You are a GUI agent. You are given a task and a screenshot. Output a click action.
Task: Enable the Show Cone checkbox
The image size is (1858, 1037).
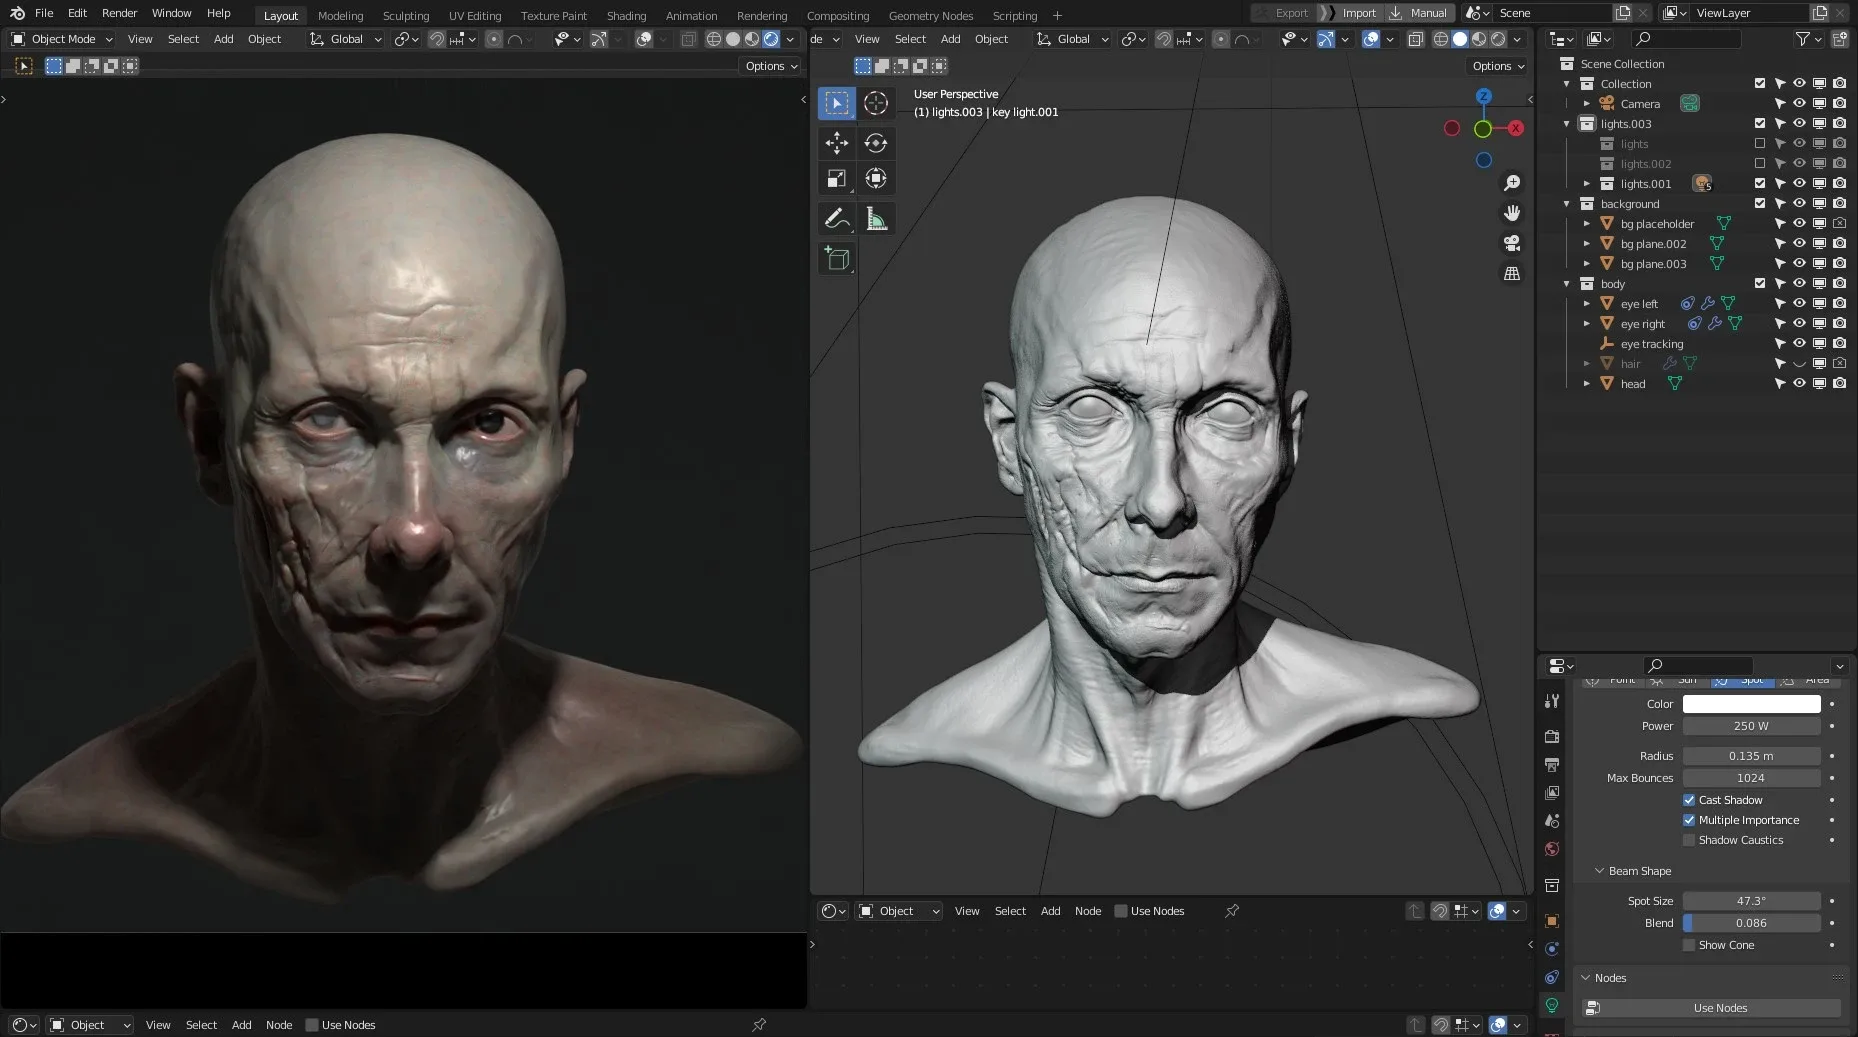tap(1689, 945)
